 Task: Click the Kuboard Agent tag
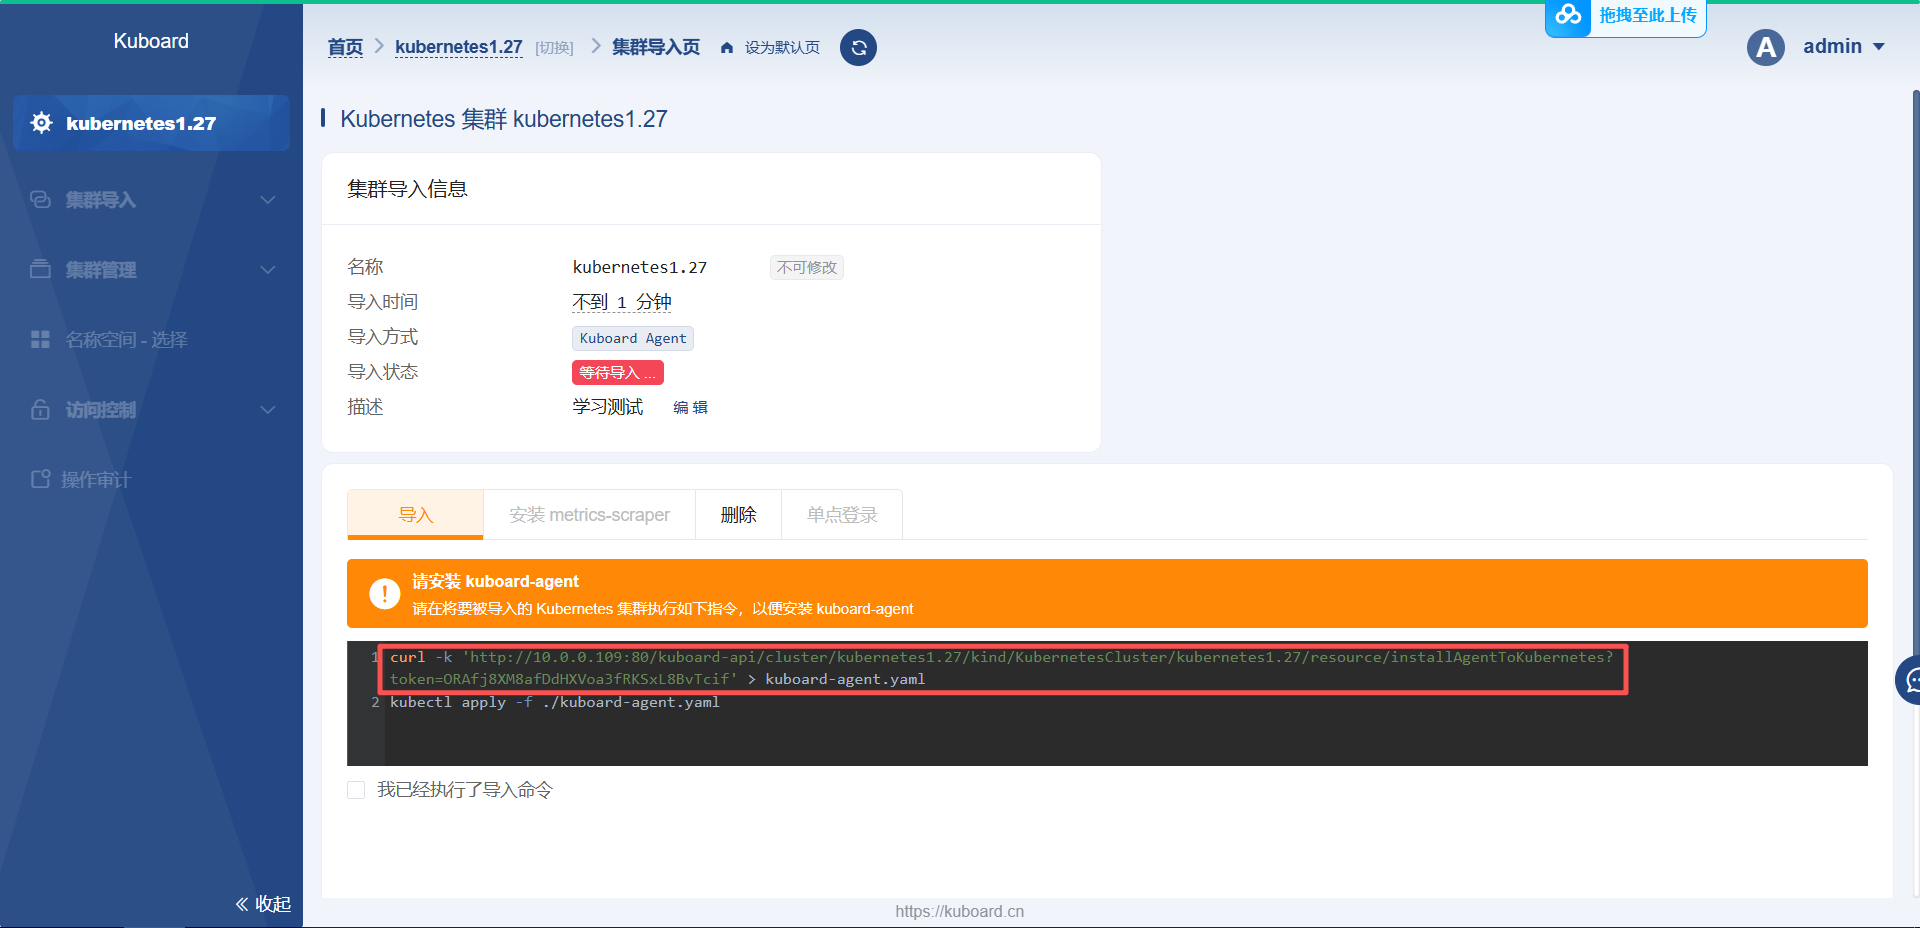click(x=633, y=338)
